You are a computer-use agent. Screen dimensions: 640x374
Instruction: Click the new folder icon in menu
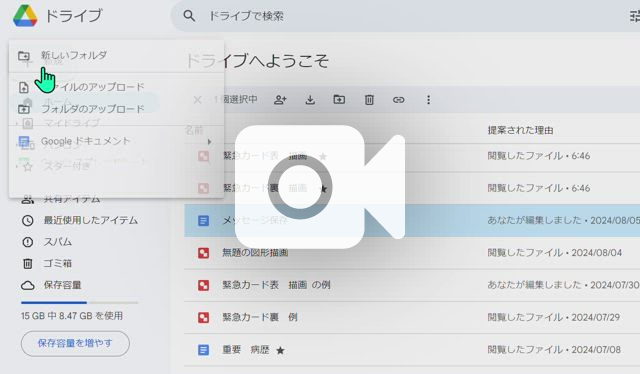(24, 56)
